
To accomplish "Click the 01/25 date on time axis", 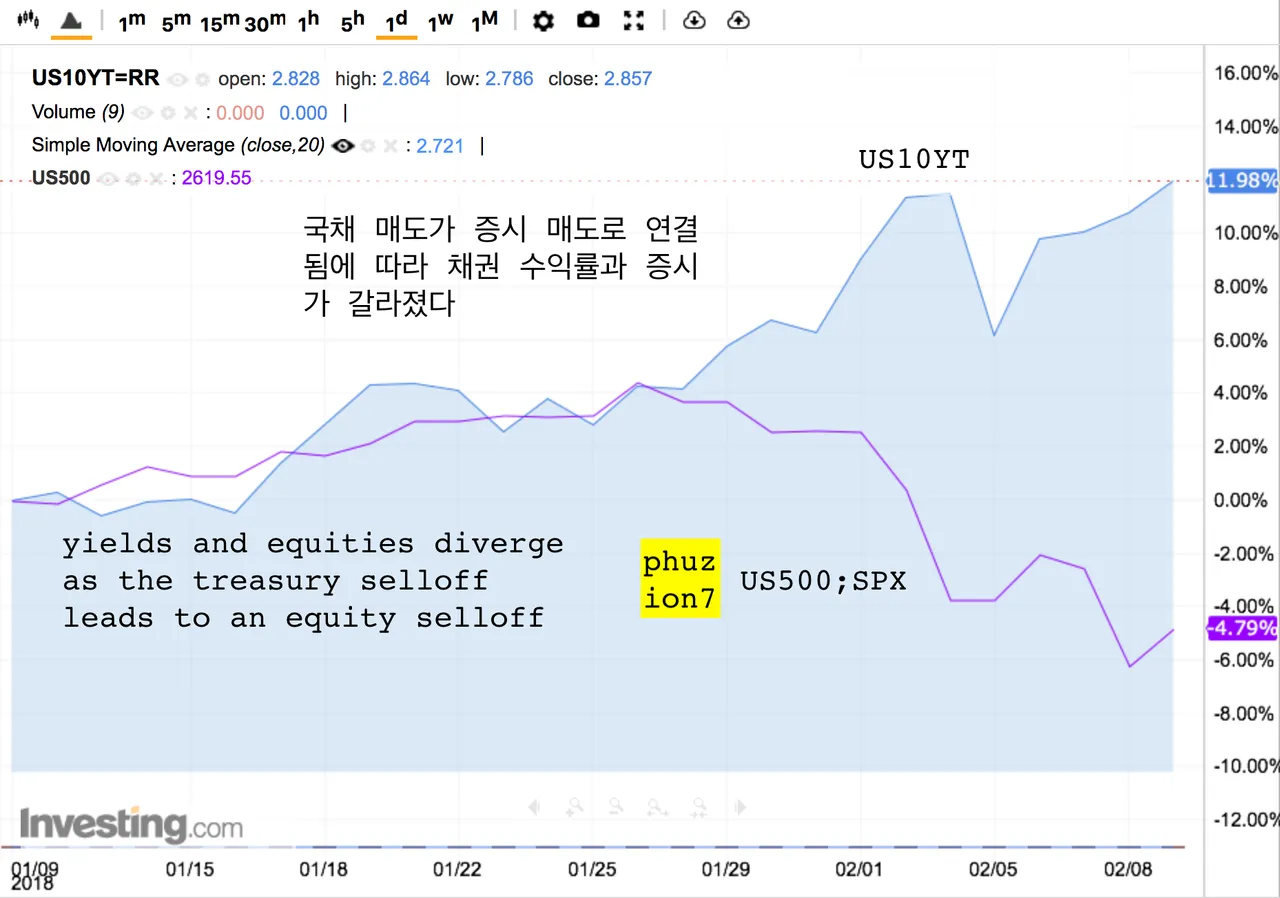I will [x=592, y=869].
